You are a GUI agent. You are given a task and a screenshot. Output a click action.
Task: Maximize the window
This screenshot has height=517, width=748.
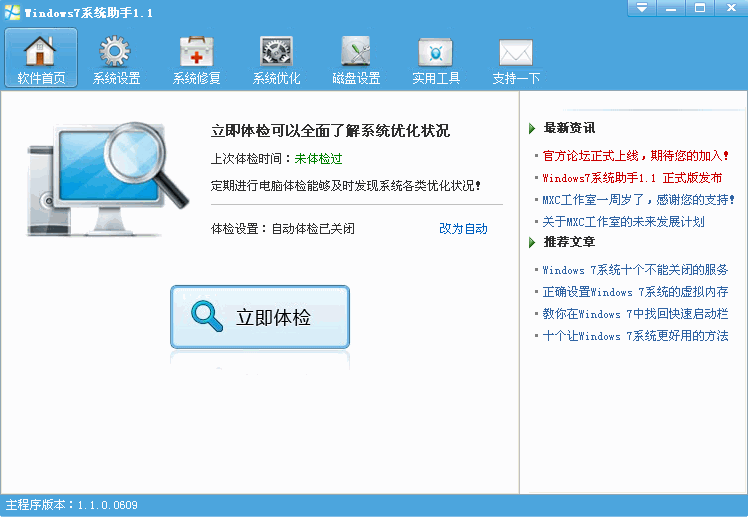(x=700, y=8)
